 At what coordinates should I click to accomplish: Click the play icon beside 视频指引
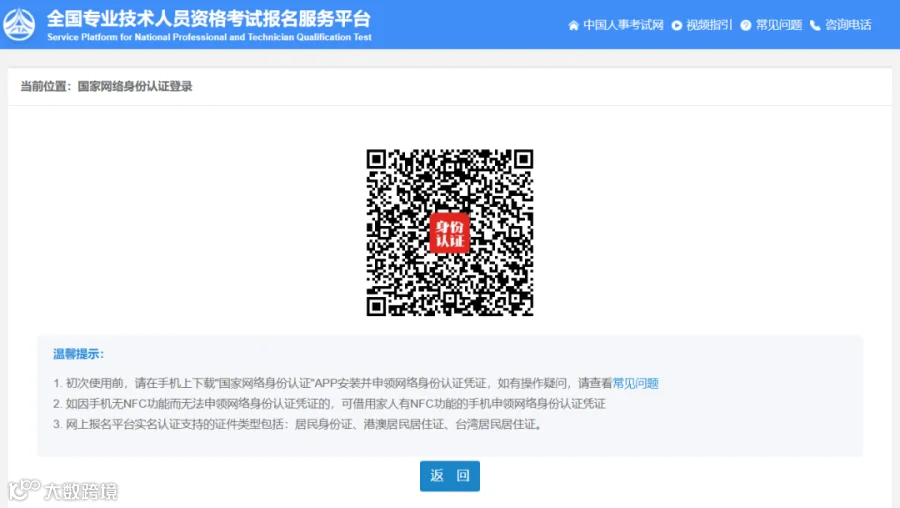click(x=677, y=25)
